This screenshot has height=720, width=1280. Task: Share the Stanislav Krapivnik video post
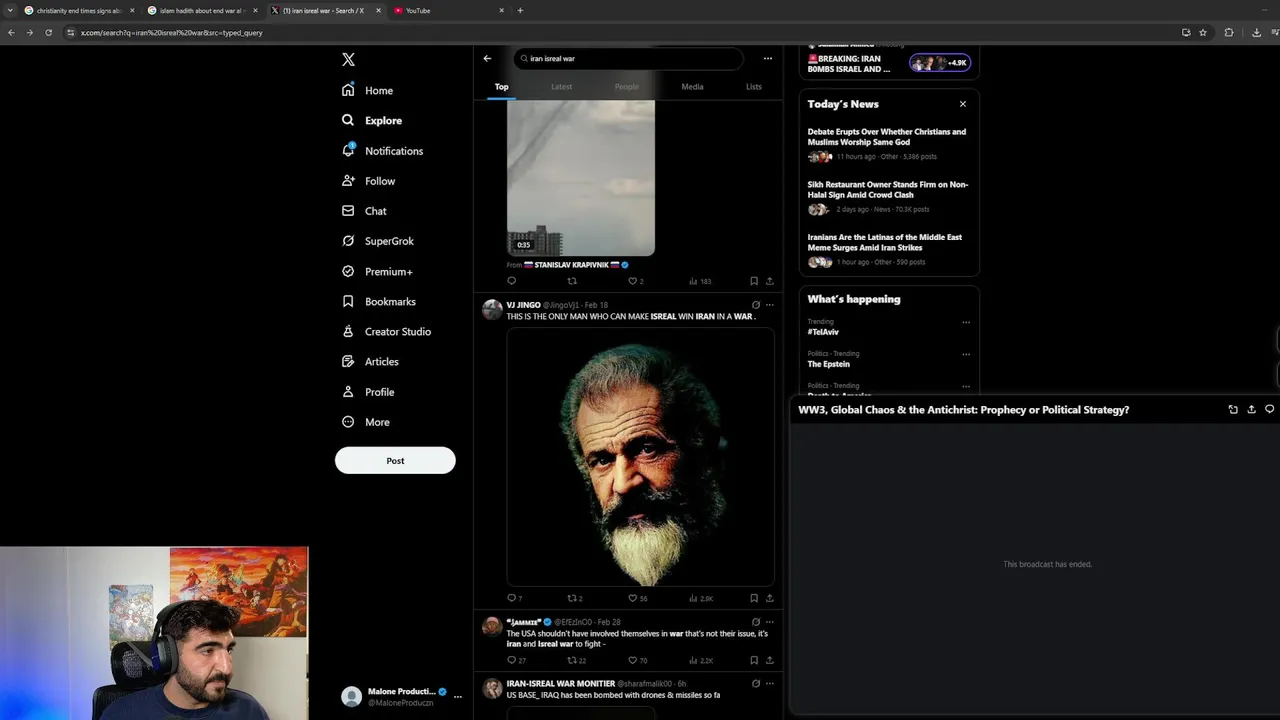pyautogui.click(x=770, y=281)
